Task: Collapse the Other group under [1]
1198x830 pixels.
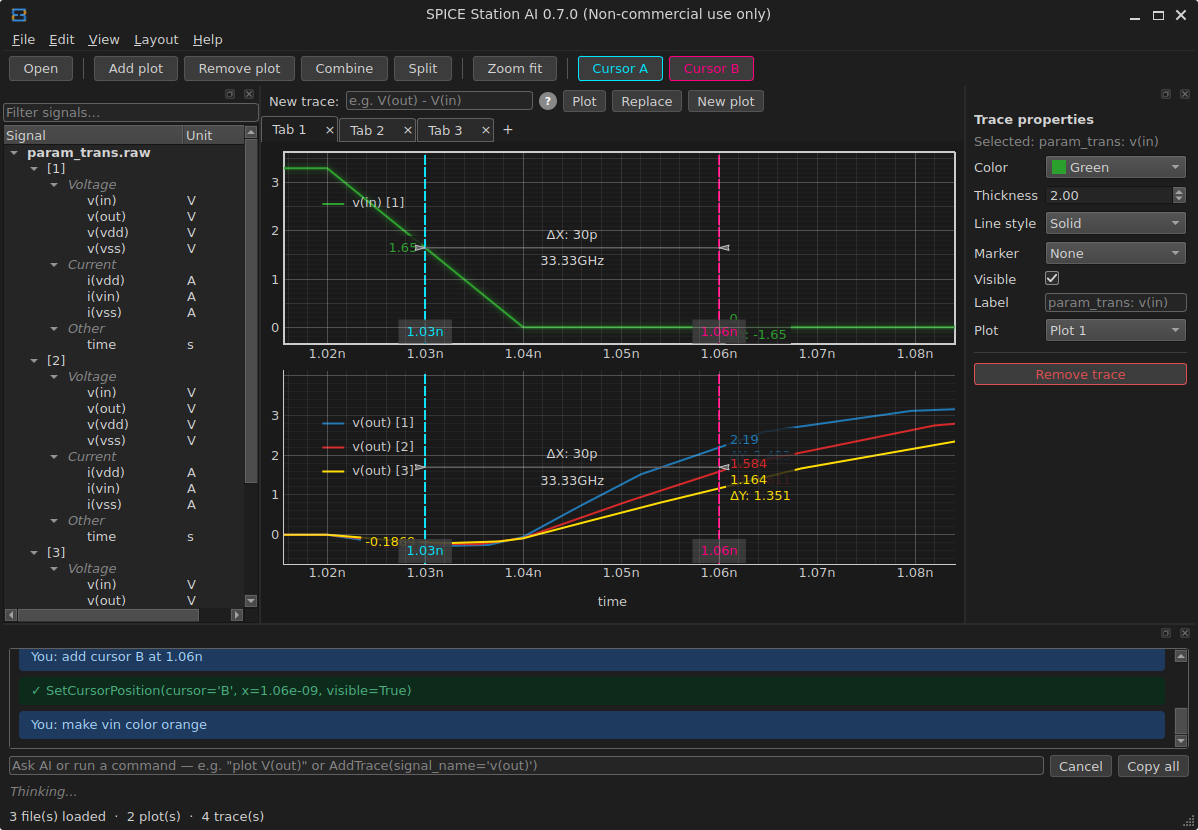Action: coord(53,329)
